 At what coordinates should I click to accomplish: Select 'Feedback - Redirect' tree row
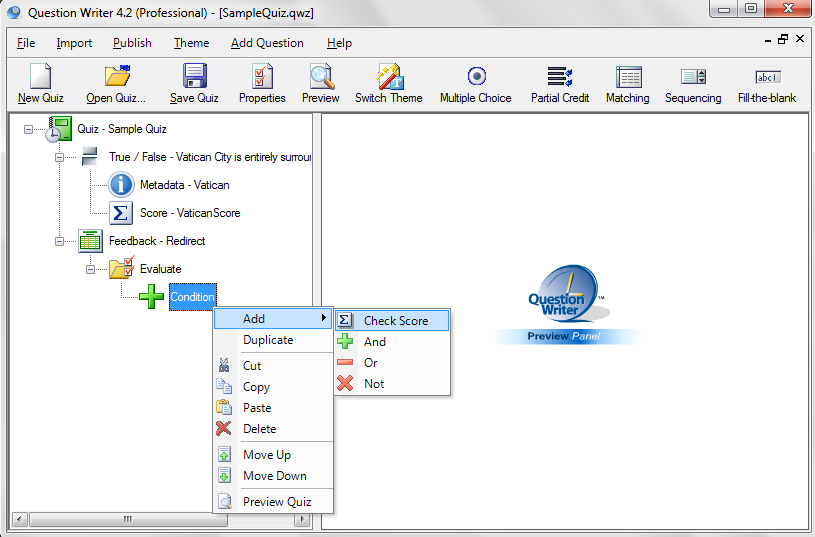click(157, 241)
